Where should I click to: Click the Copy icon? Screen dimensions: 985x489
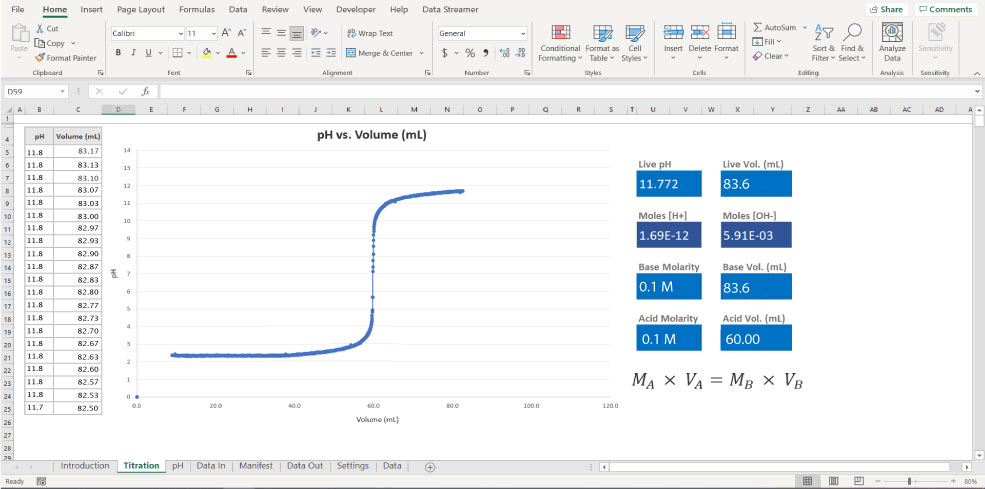point(40,43)
